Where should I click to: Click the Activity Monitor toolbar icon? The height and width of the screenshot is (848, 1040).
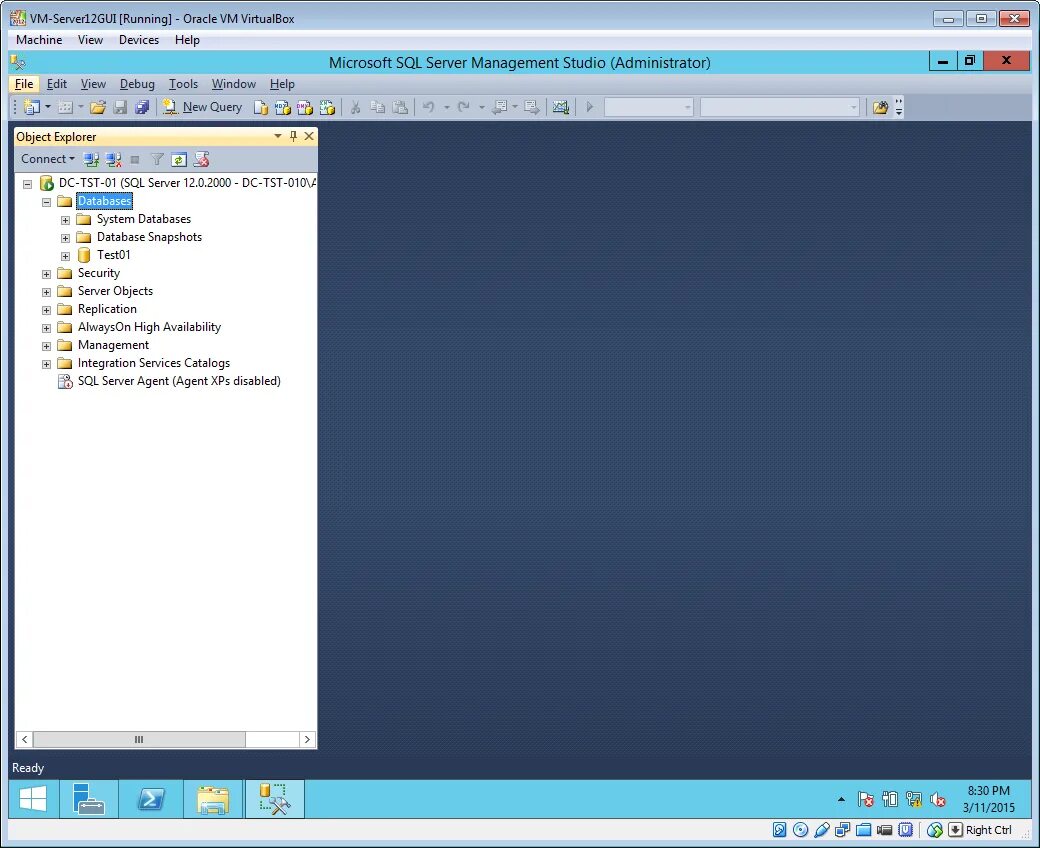[x=560, y=107]
